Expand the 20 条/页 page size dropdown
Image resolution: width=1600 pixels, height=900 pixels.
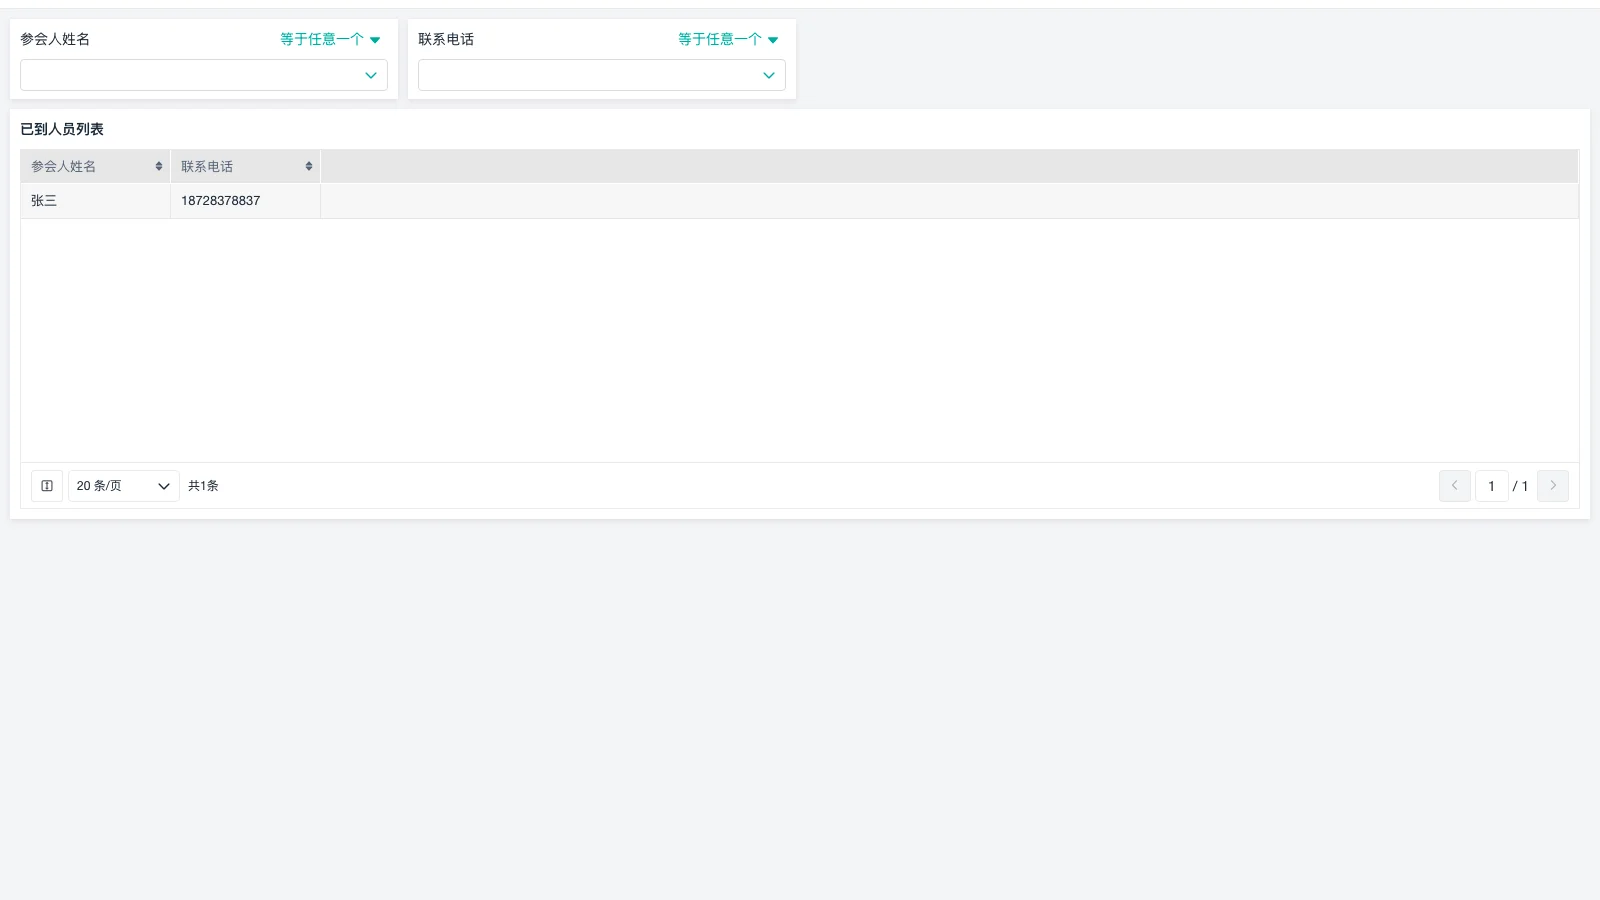pos(123,486)
